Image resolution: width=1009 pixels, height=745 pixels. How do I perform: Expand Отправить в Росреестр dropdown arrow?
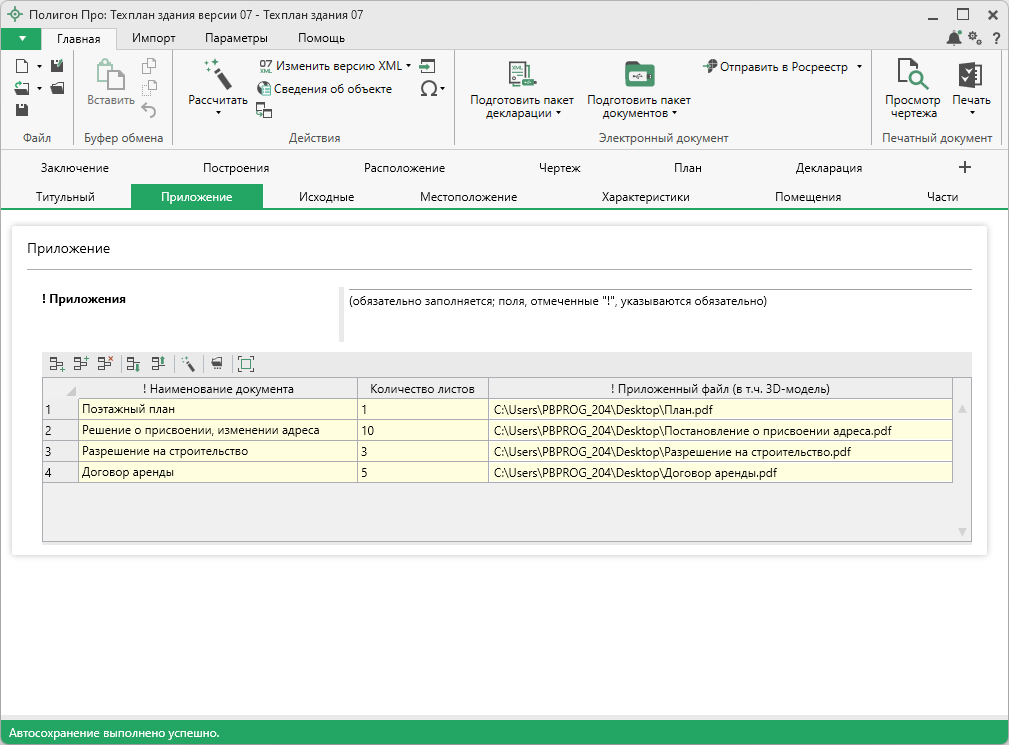[x=859, y=67]
